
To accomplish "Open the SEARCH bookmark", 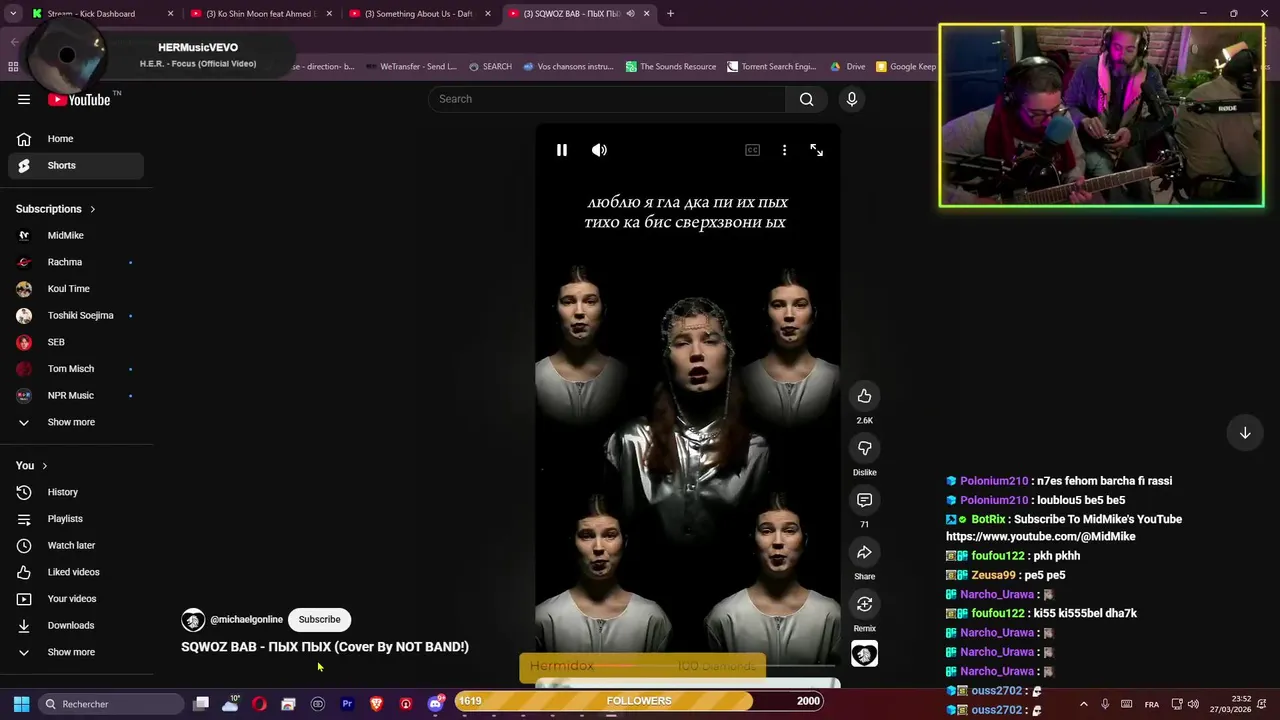I will pos(490,67).
